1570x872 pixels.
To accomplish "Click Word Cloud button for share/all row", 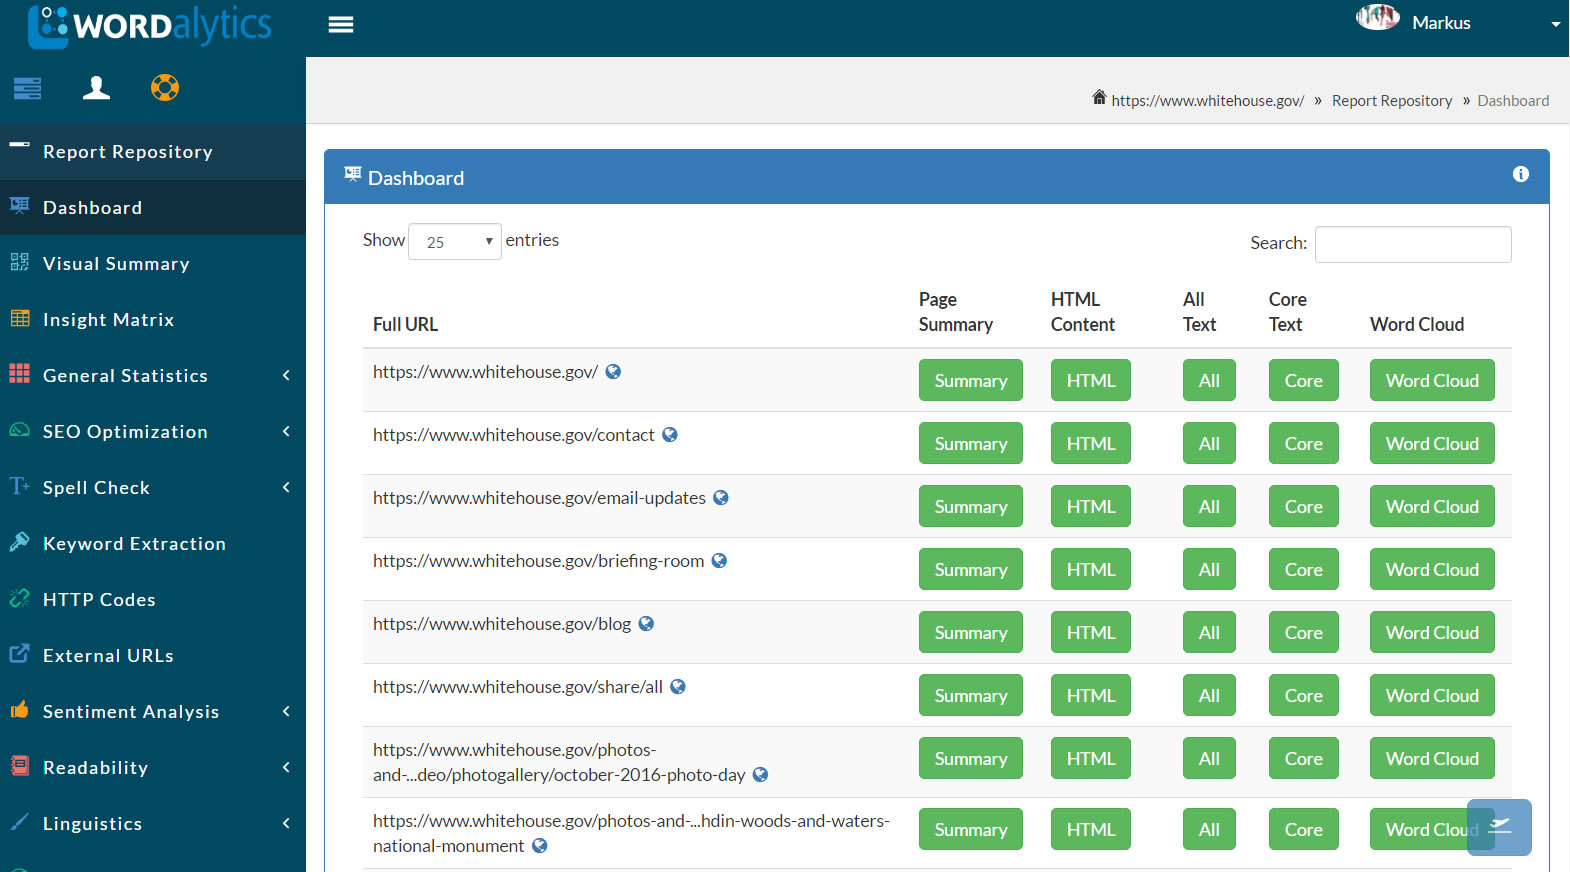I will click(x=1432, y=695).
